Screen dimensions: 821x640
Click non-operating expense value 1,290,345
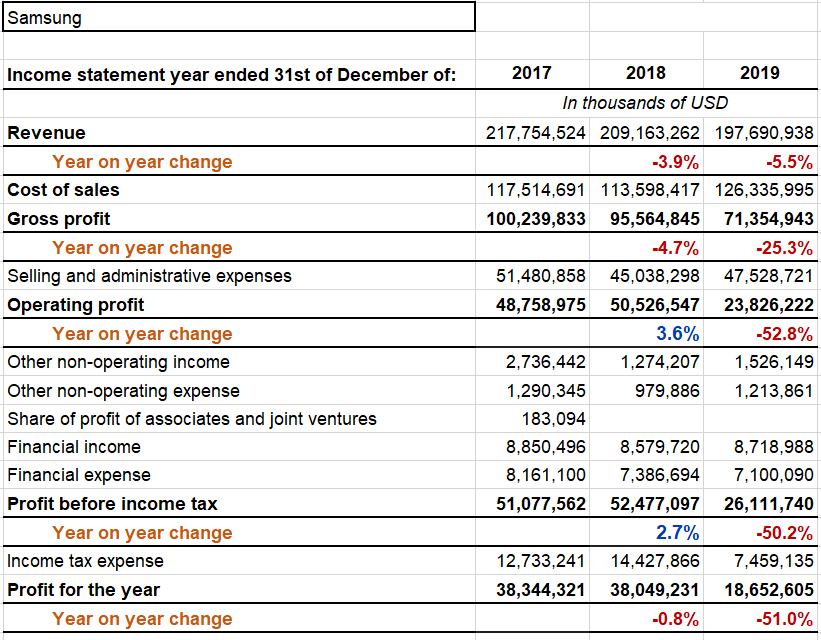tap(546, 391)
